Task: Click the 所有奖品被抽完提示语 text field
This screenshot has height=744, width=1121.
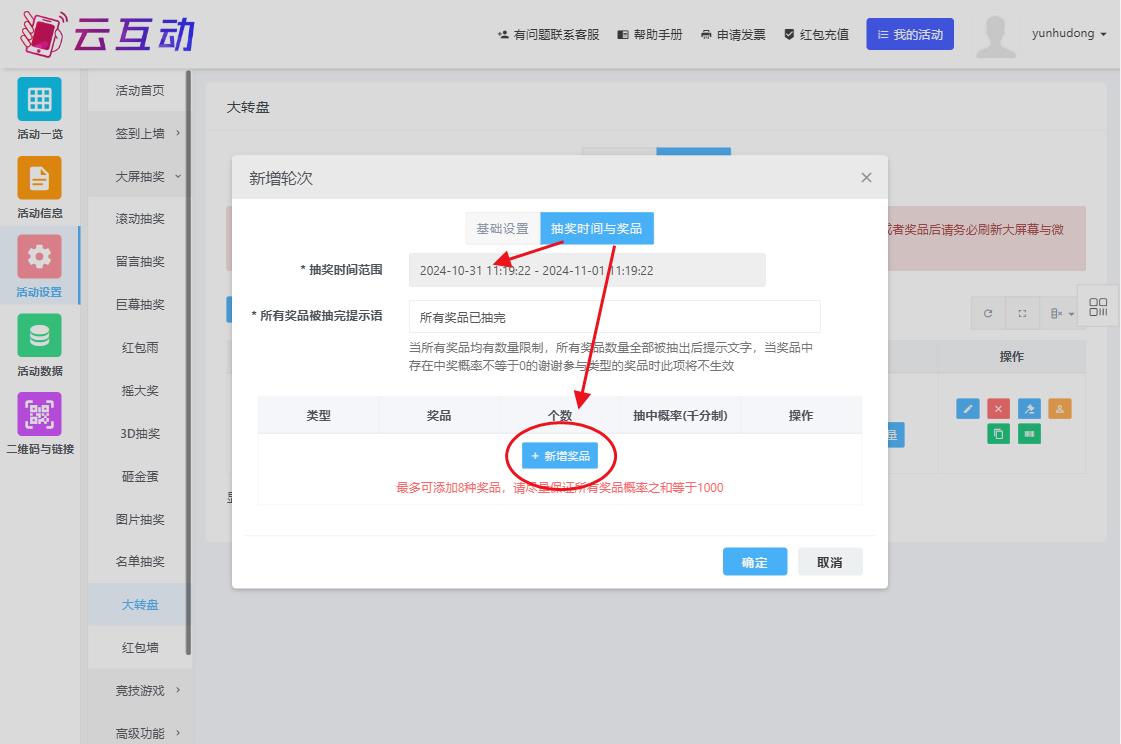Action: [614, 317]
